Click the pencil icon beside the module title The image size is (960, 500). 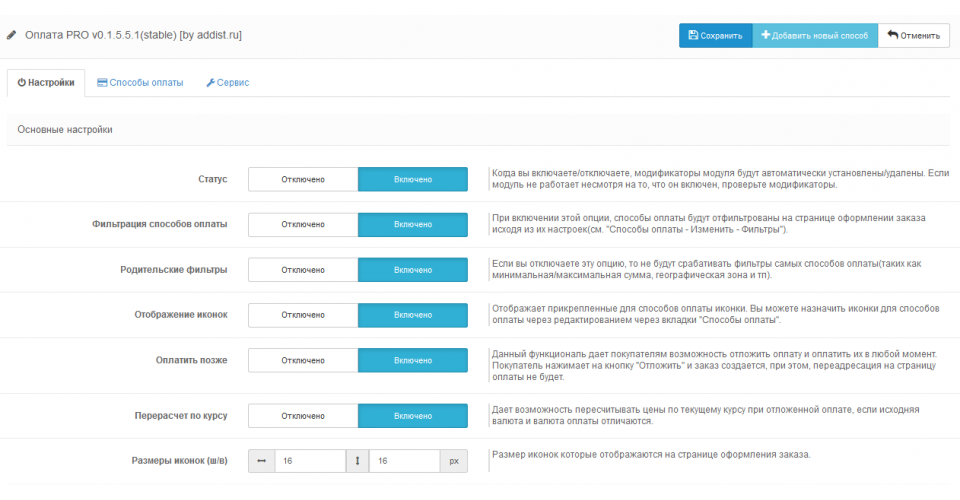coord(12,35)
